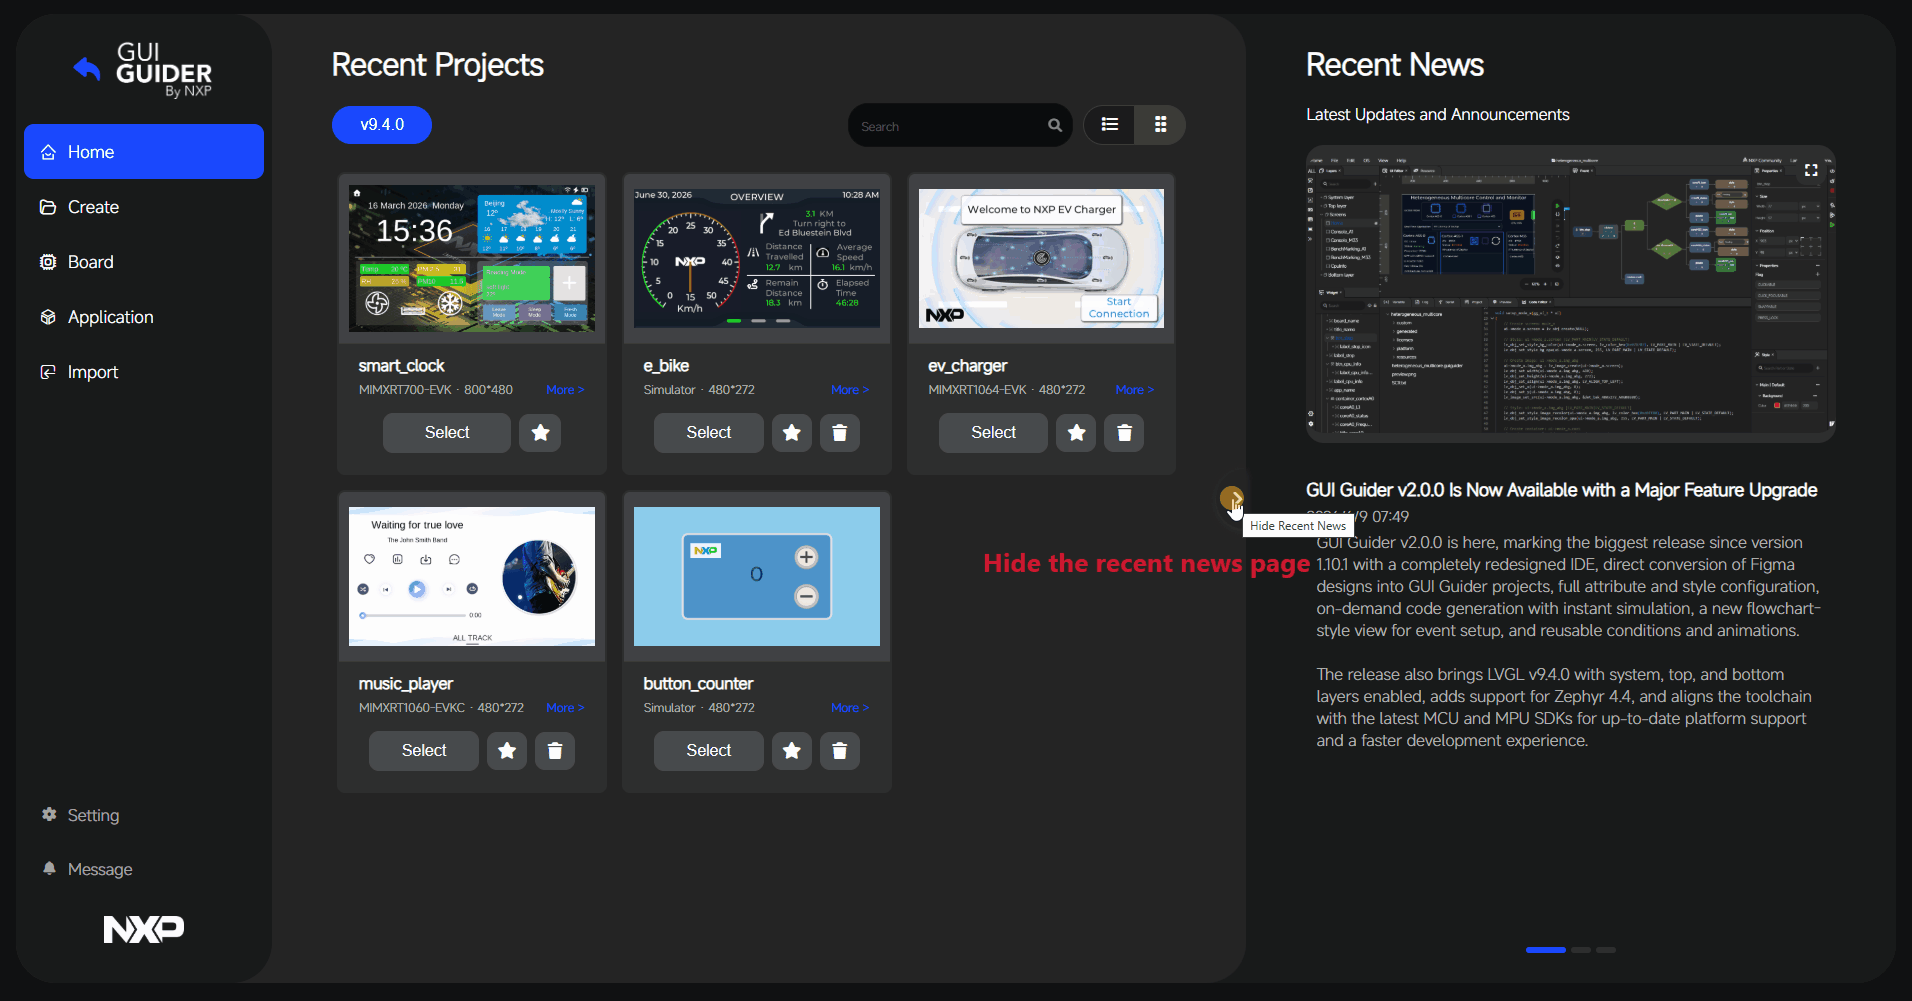Delete the ev_charger project via trash icon
Viewport: 1912px width, 1001px height.
1124,433
